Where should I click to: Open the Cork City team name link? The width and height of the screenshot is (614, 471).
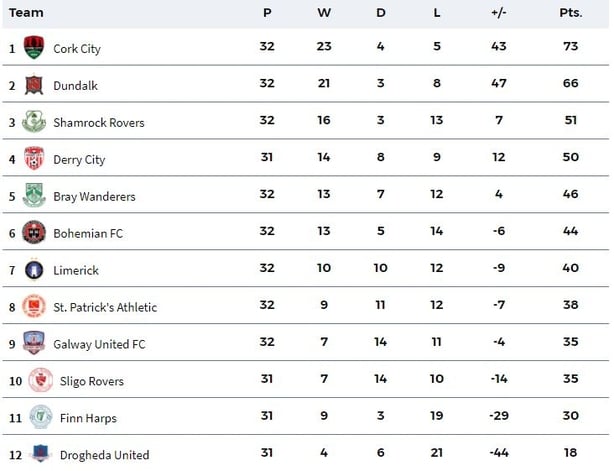point(77,49)
